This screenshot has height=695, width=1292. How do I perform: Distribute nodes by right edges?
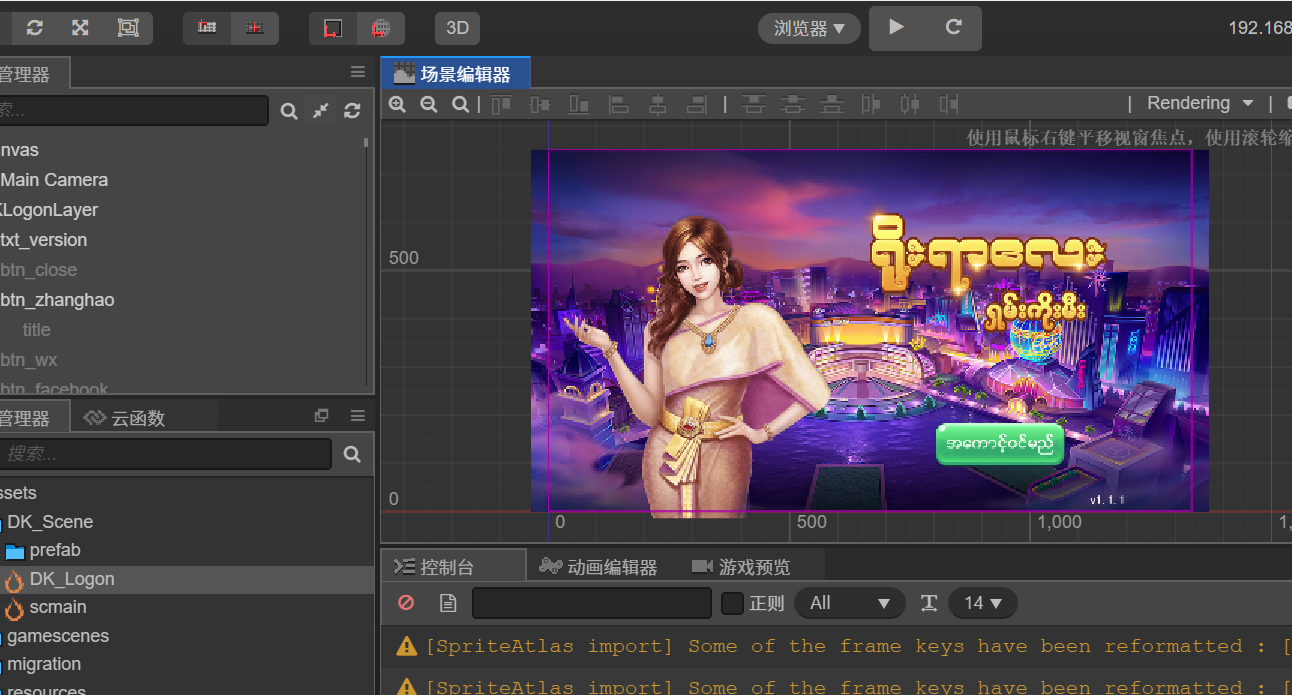click(x=949, y=104)
